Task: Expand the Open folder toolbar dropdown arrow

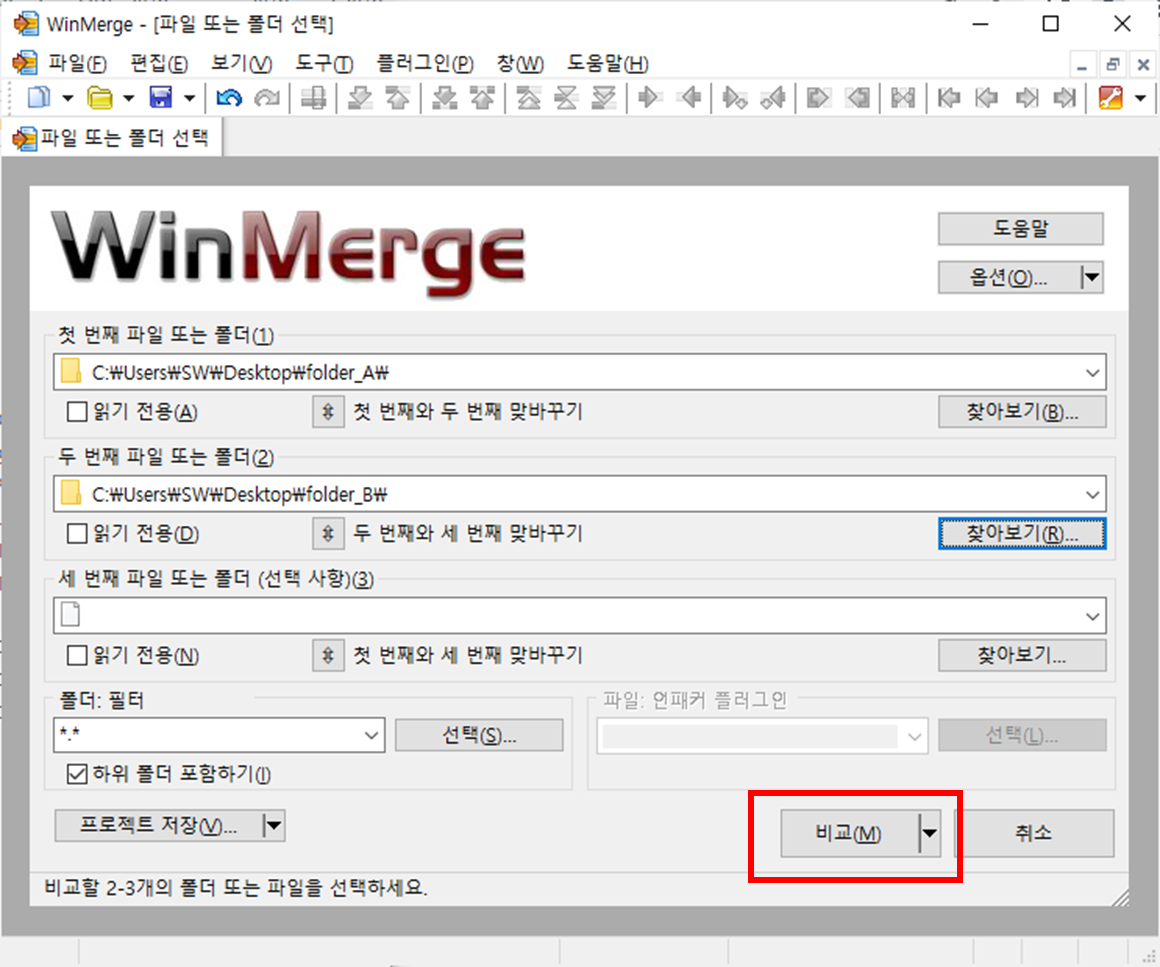Action: [x=128, y=98]
